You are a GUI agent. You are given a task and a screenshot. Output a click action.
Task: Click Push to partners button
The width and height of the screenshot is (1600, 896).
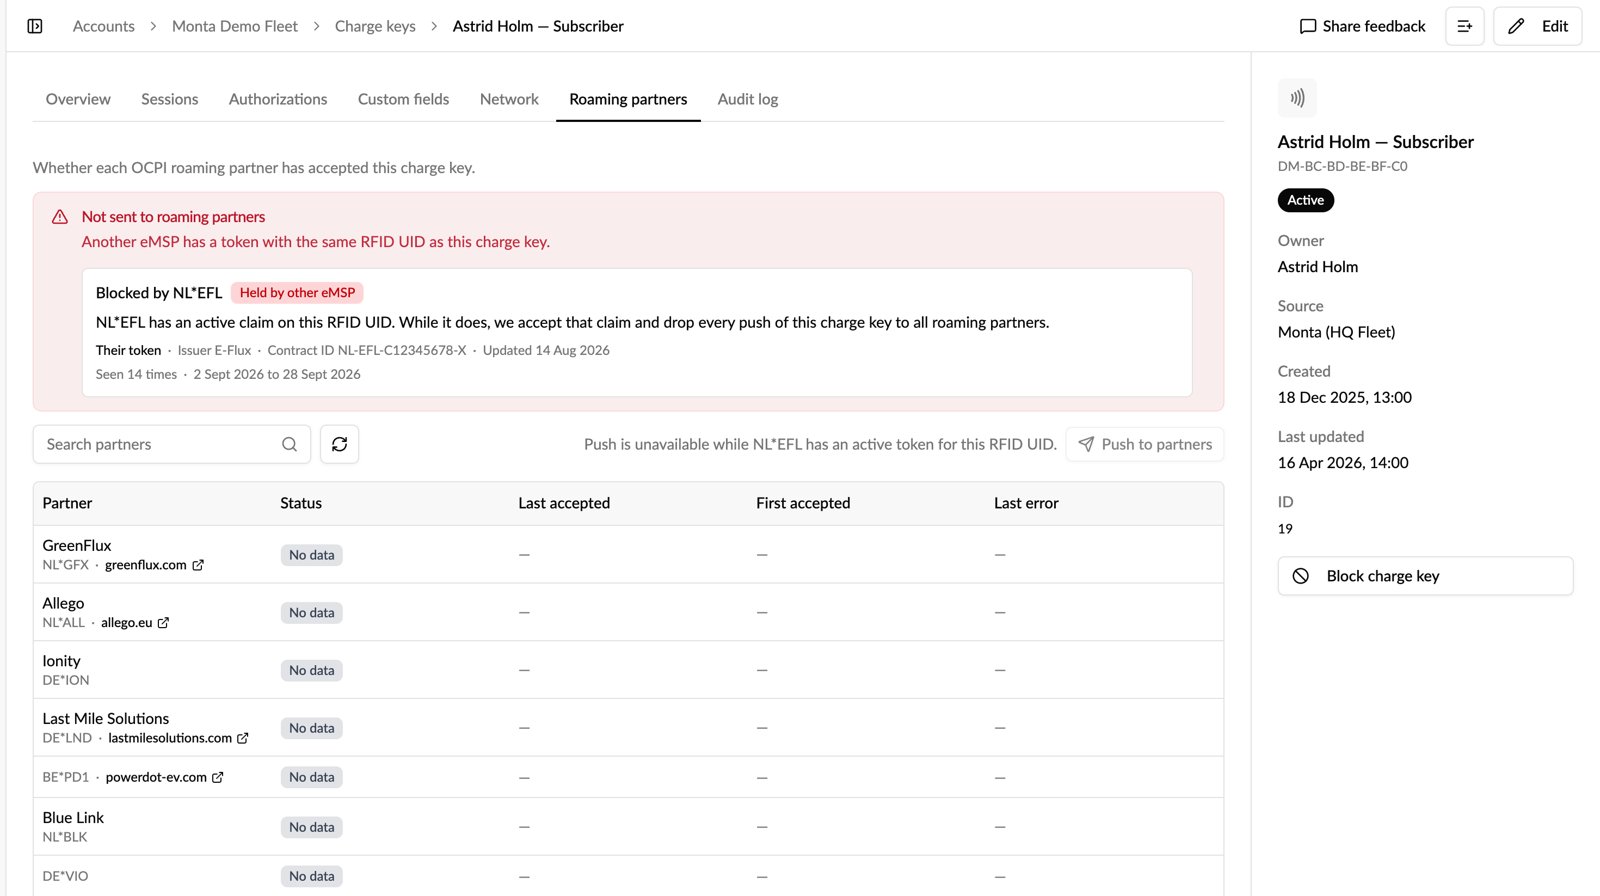click(x=1145, y=444)
